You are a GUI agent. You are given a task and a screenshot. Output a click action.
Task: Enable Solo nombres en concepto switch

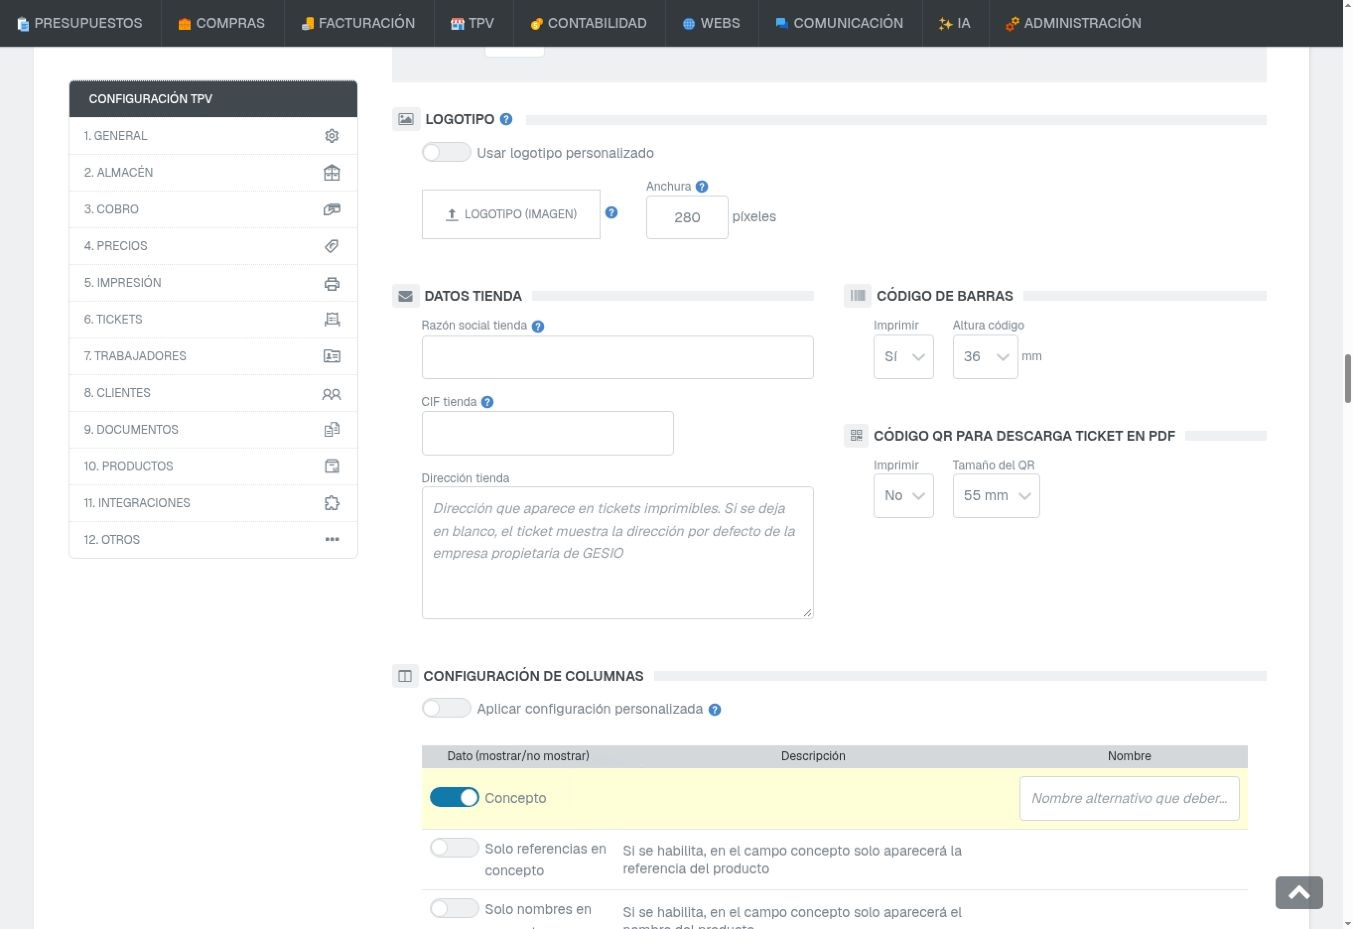coord(454,908)
